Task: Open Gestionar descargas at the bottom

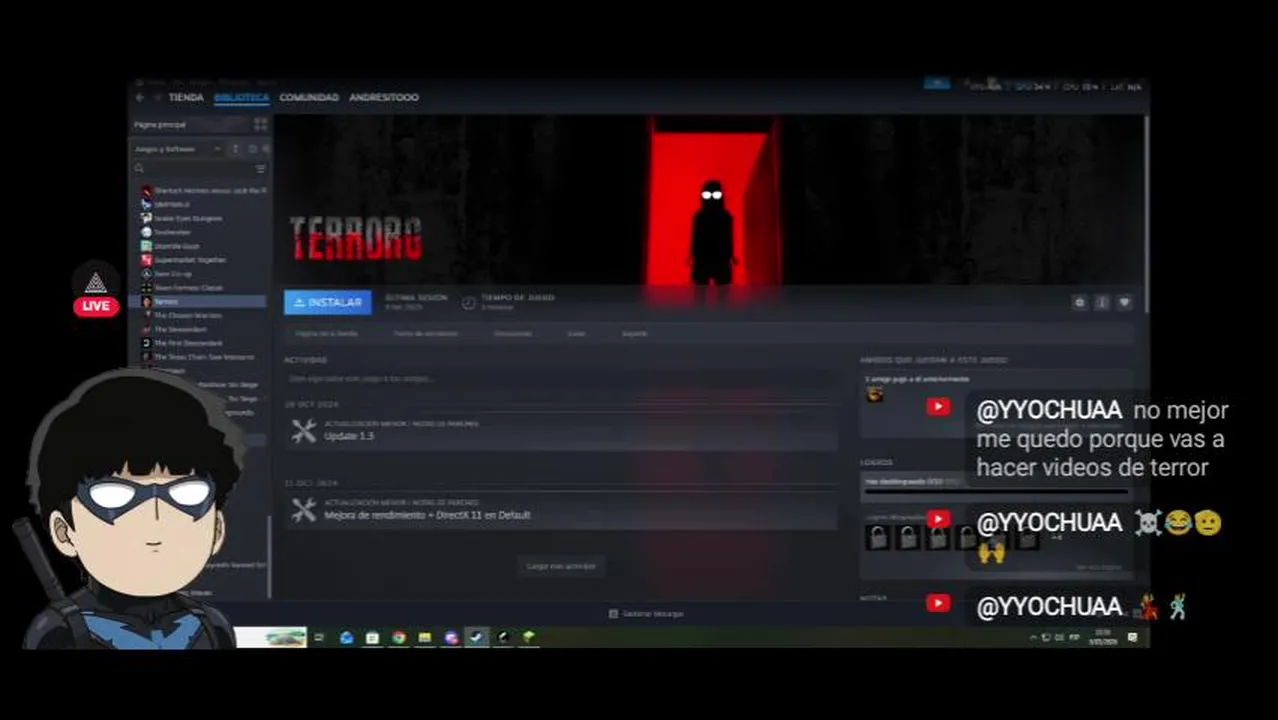Action: pyautogui.click(x=646, y=614)
